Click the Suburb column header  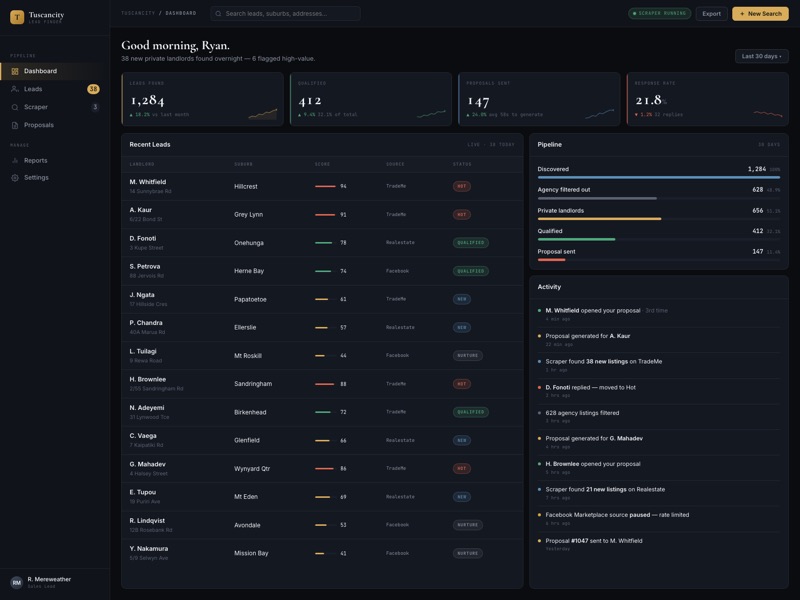(243, 164)
